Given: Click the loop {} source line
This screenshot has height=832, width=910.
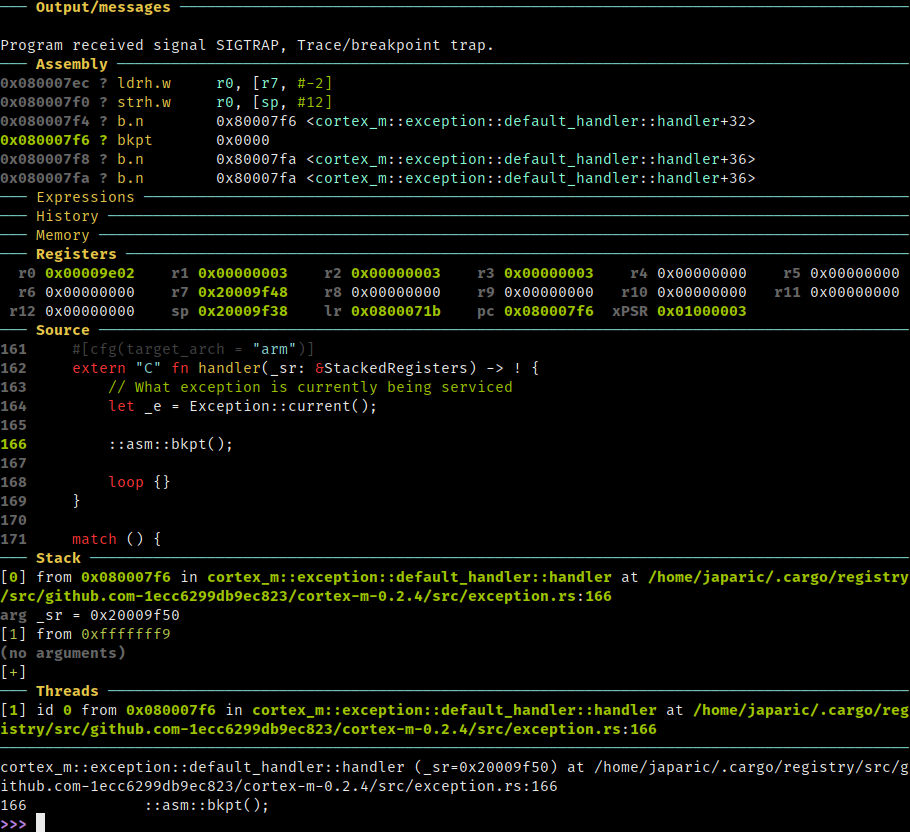Looking at the screenshot, I should (139, 482).
